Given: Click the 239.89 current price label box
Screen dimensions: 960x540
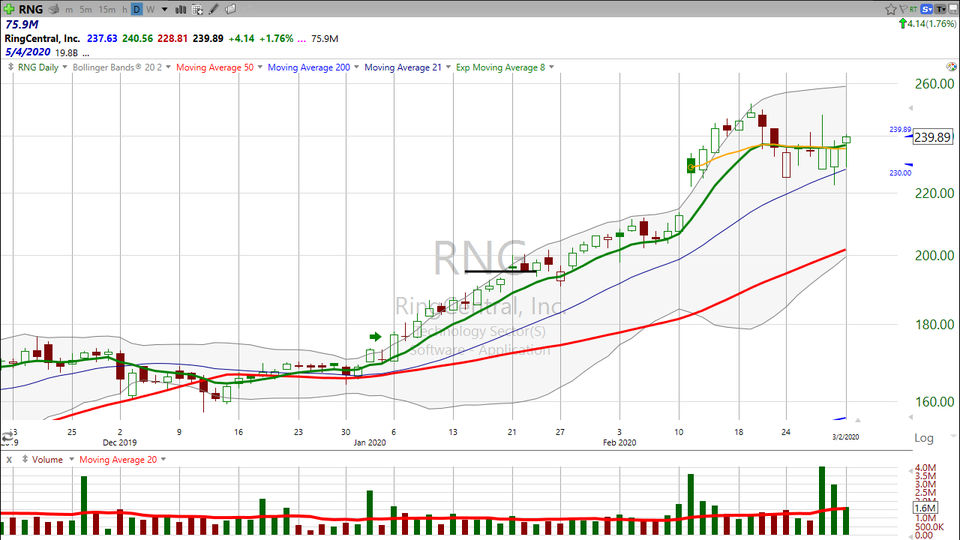Looking at the screenshot, I should tap(932, 137).
